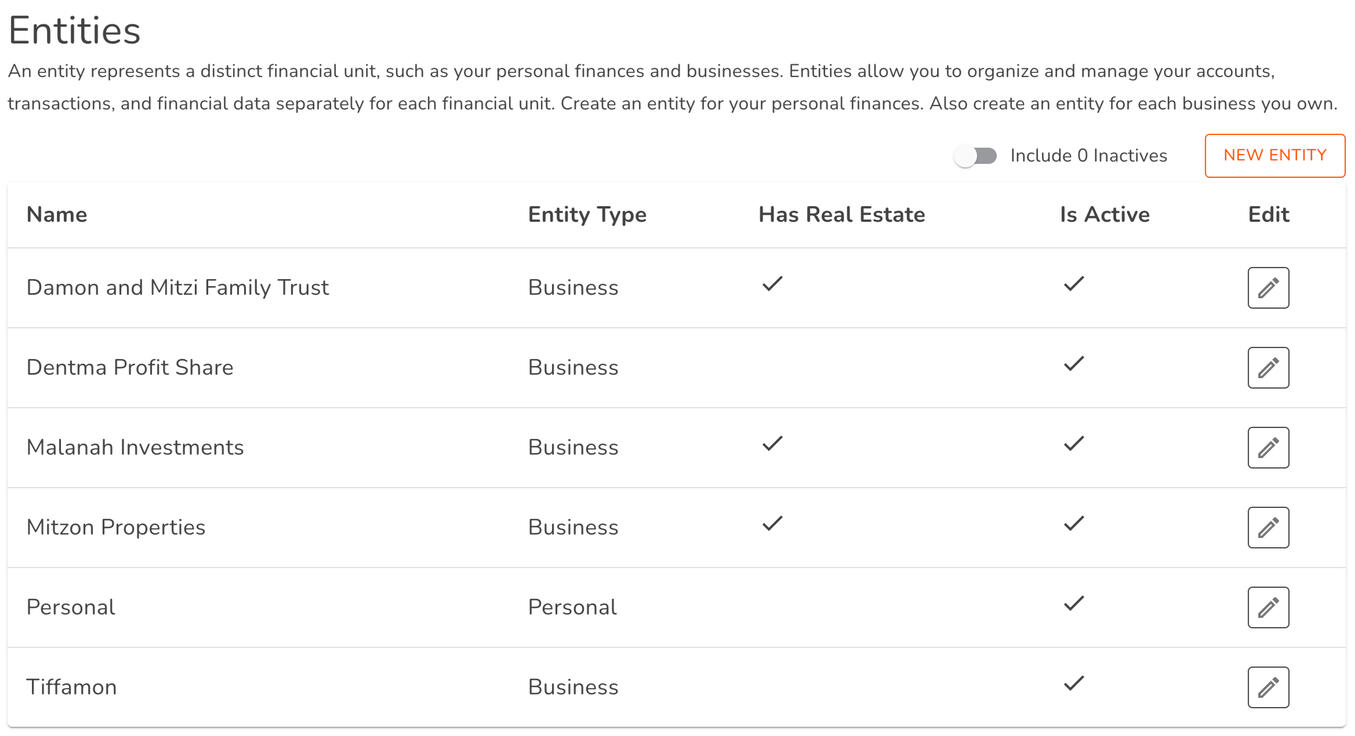Sort by the Name column header
The height and width of the screenshot is (736, 1355).
pyautogui.click(x=57, y=215)
